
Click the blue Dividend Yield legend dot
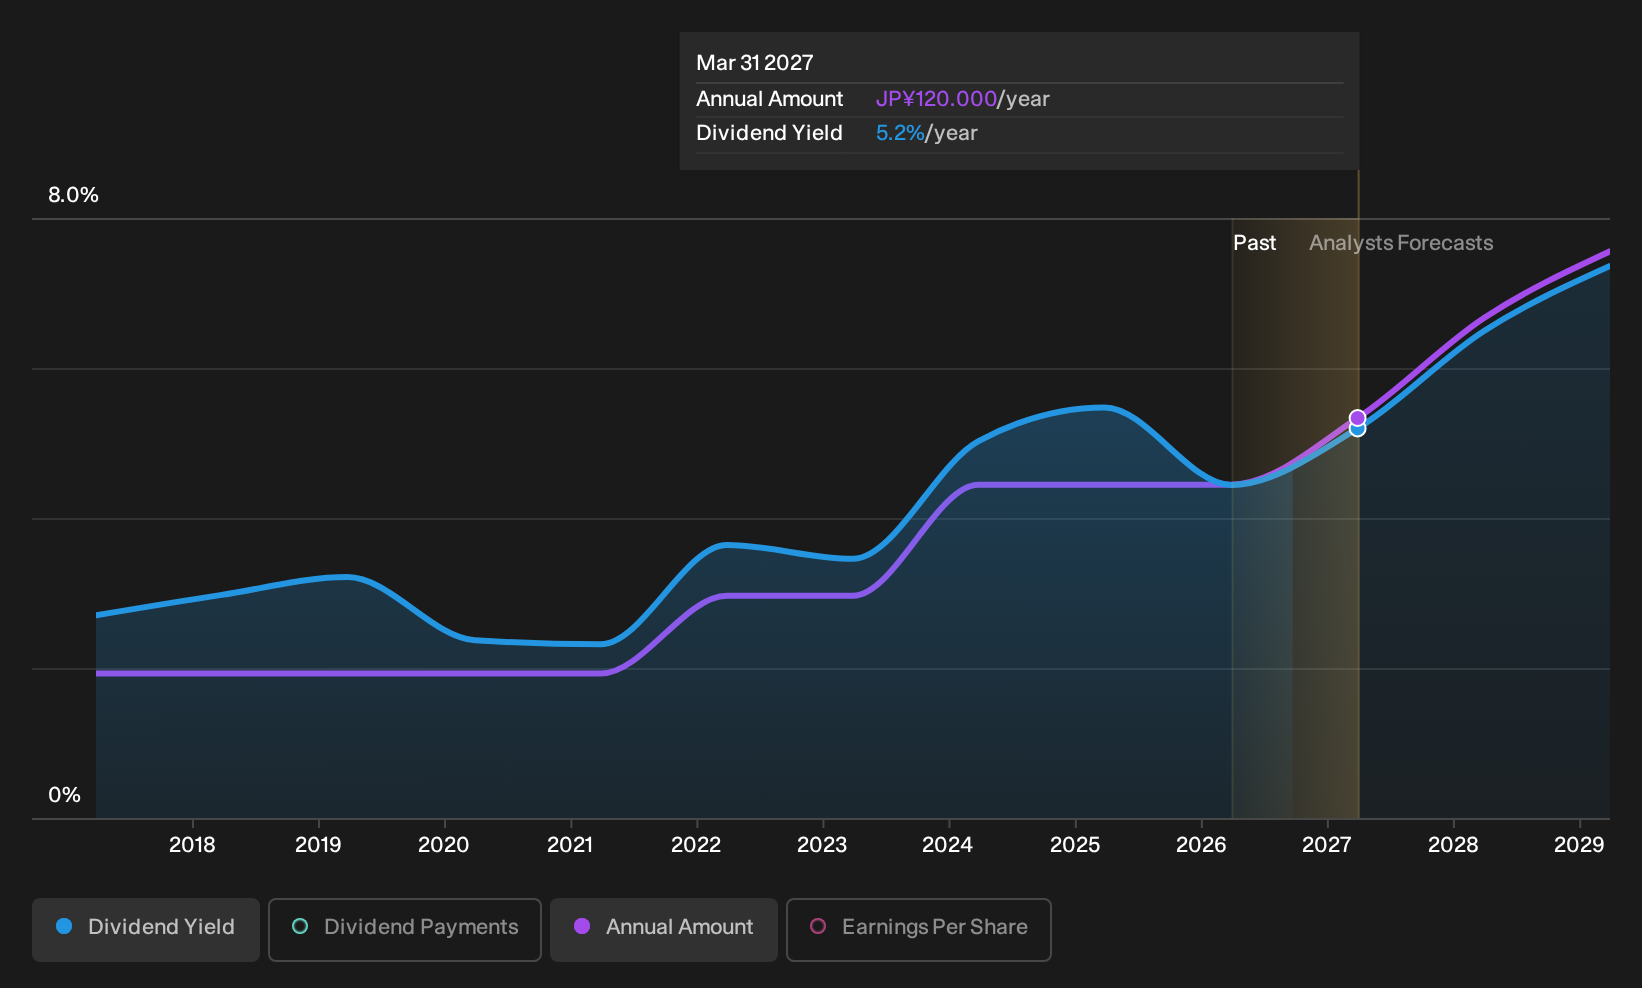(64, 926)
